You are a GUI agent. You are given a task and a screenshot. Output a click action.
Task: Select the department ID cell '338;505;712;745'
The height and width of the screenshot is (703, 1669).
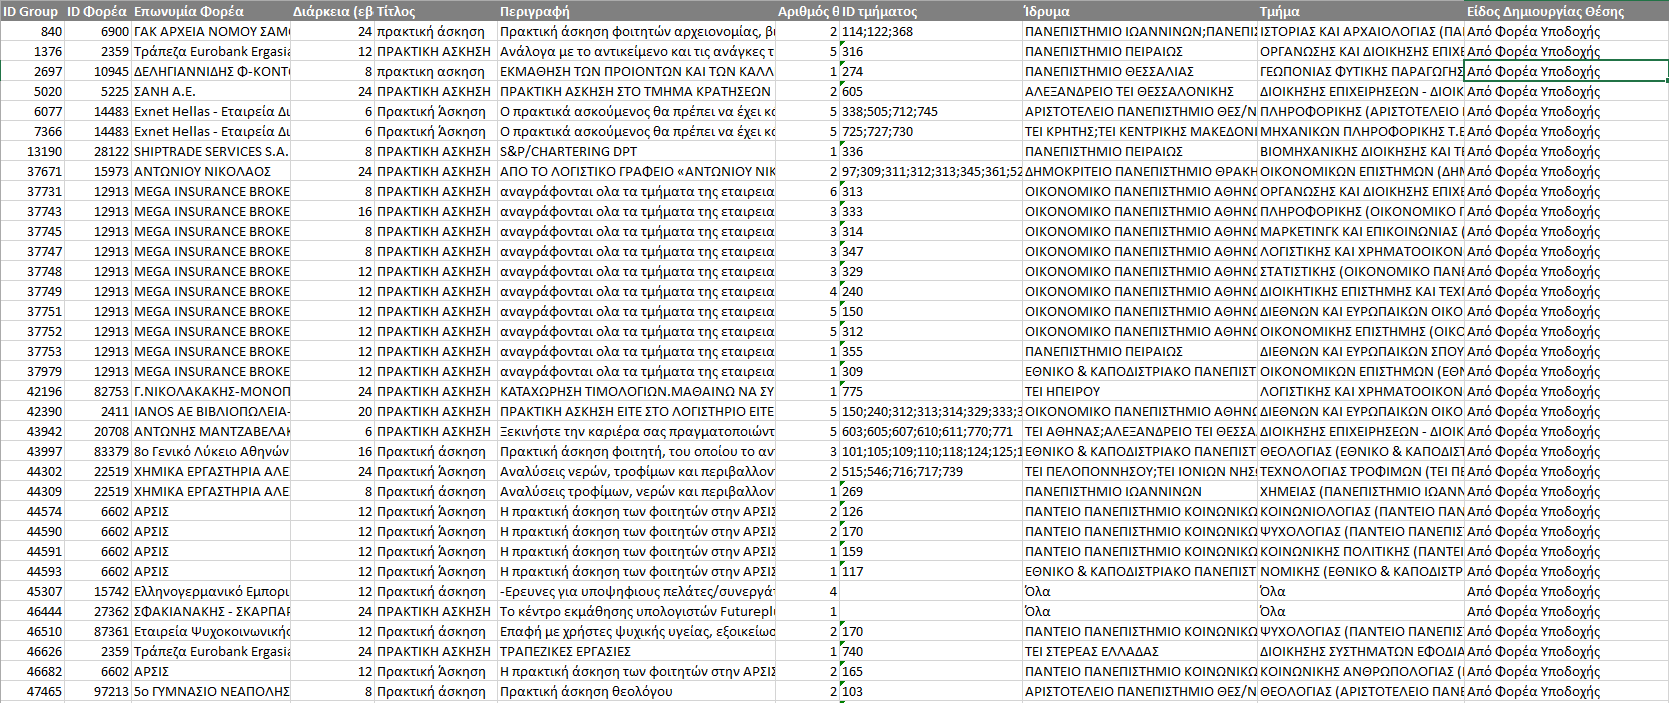point(931,111)
